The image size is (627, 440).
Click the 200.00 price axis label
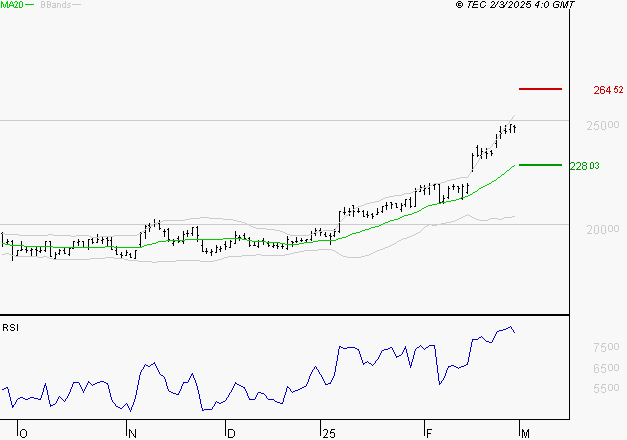[x=603, y=229]
